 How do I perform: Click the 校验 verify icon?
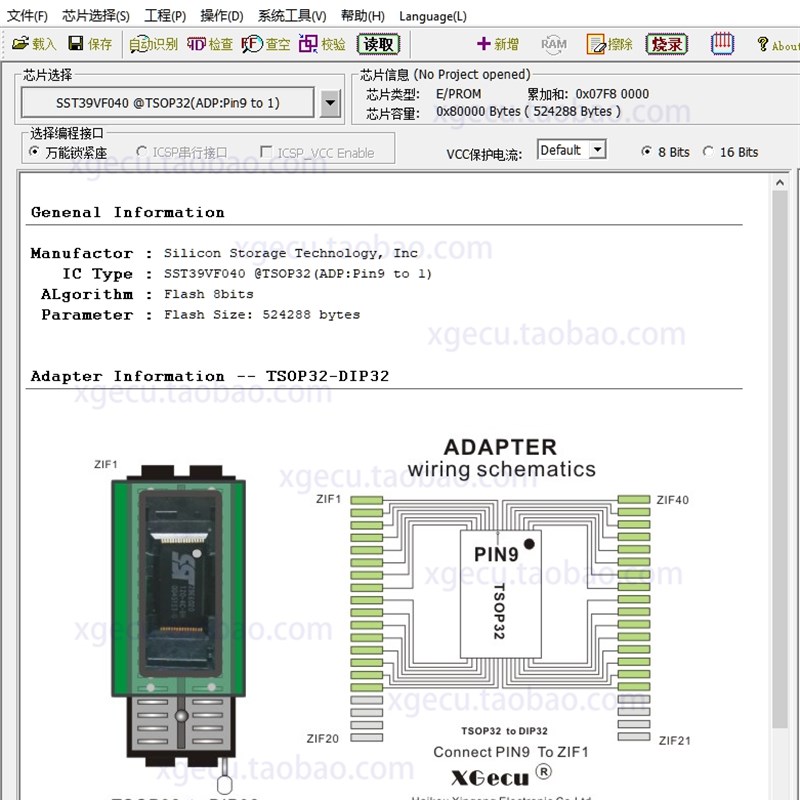[322, 44]
